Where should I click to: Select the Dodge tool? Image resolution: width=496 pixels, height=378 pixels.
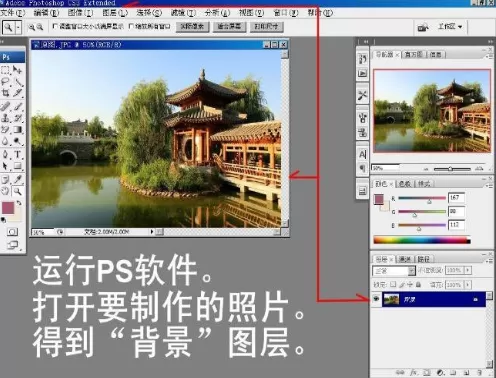click(x=18, y=141)
